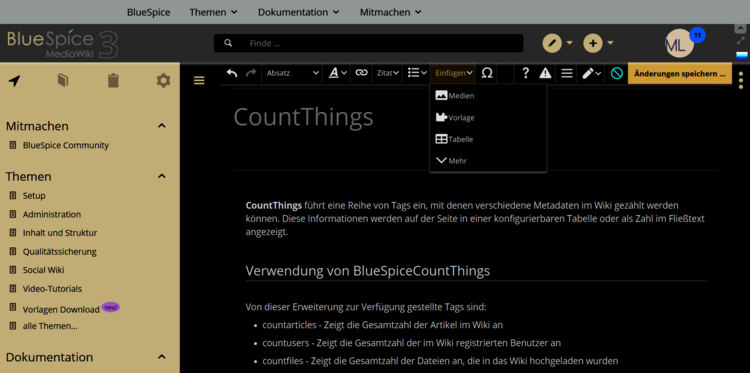Open the dropdown arrow next to the edit pencil
This screenshot has width=750, height=373.
569,44
